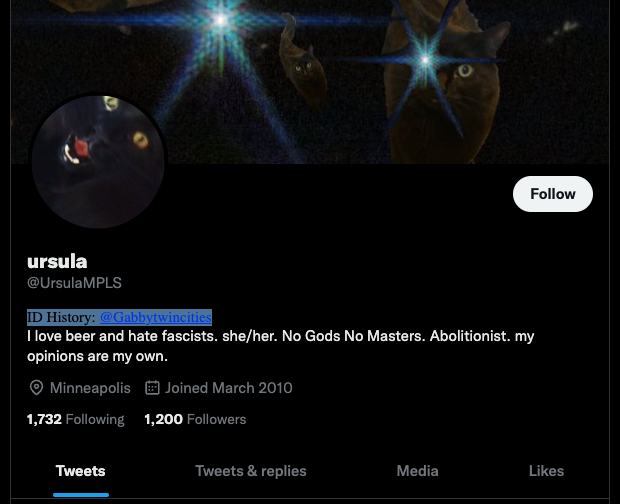The height and width of the screenshot is (504, 620).
Task: View the 1,732 Following list
Action: tap(76, 419)
